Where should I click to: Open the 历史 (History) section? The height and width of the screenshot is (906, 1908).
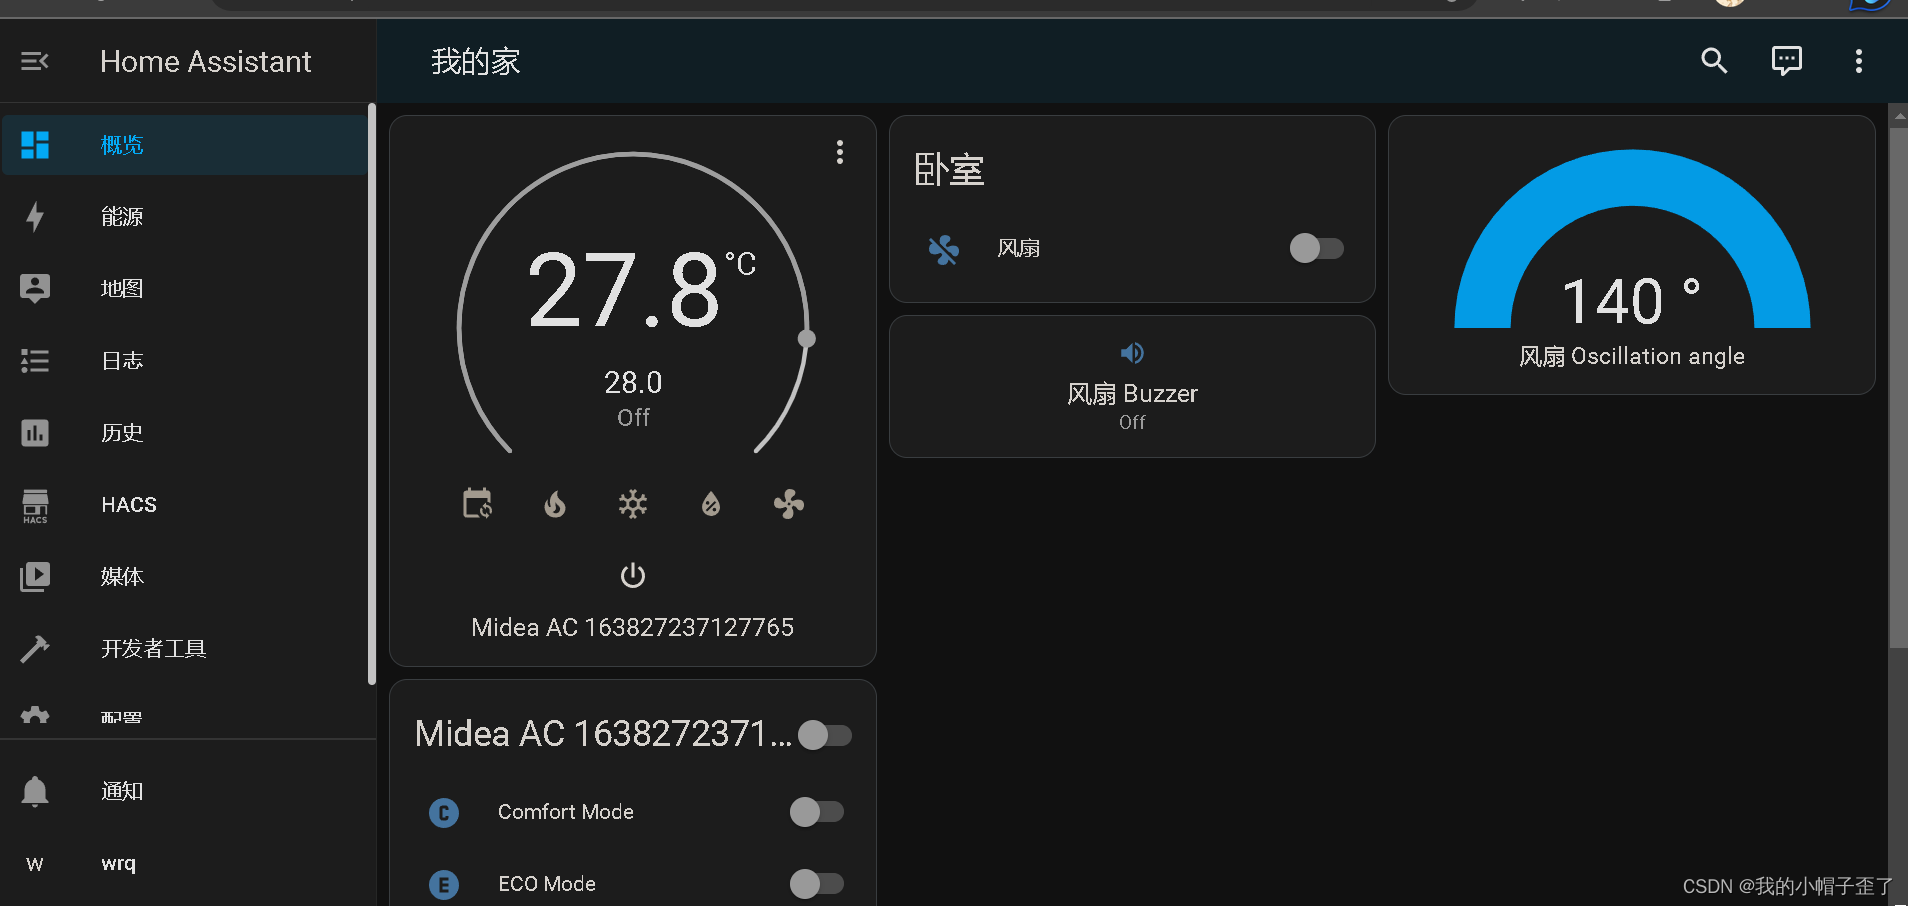121,433
